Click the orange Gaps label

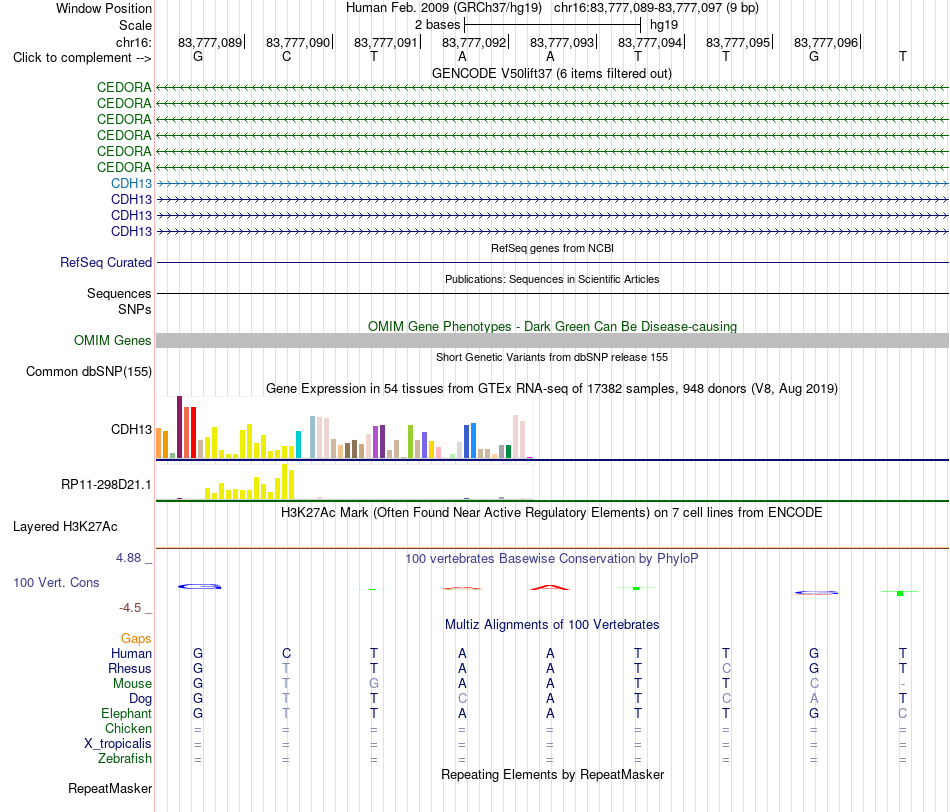[x=136, y=638]
